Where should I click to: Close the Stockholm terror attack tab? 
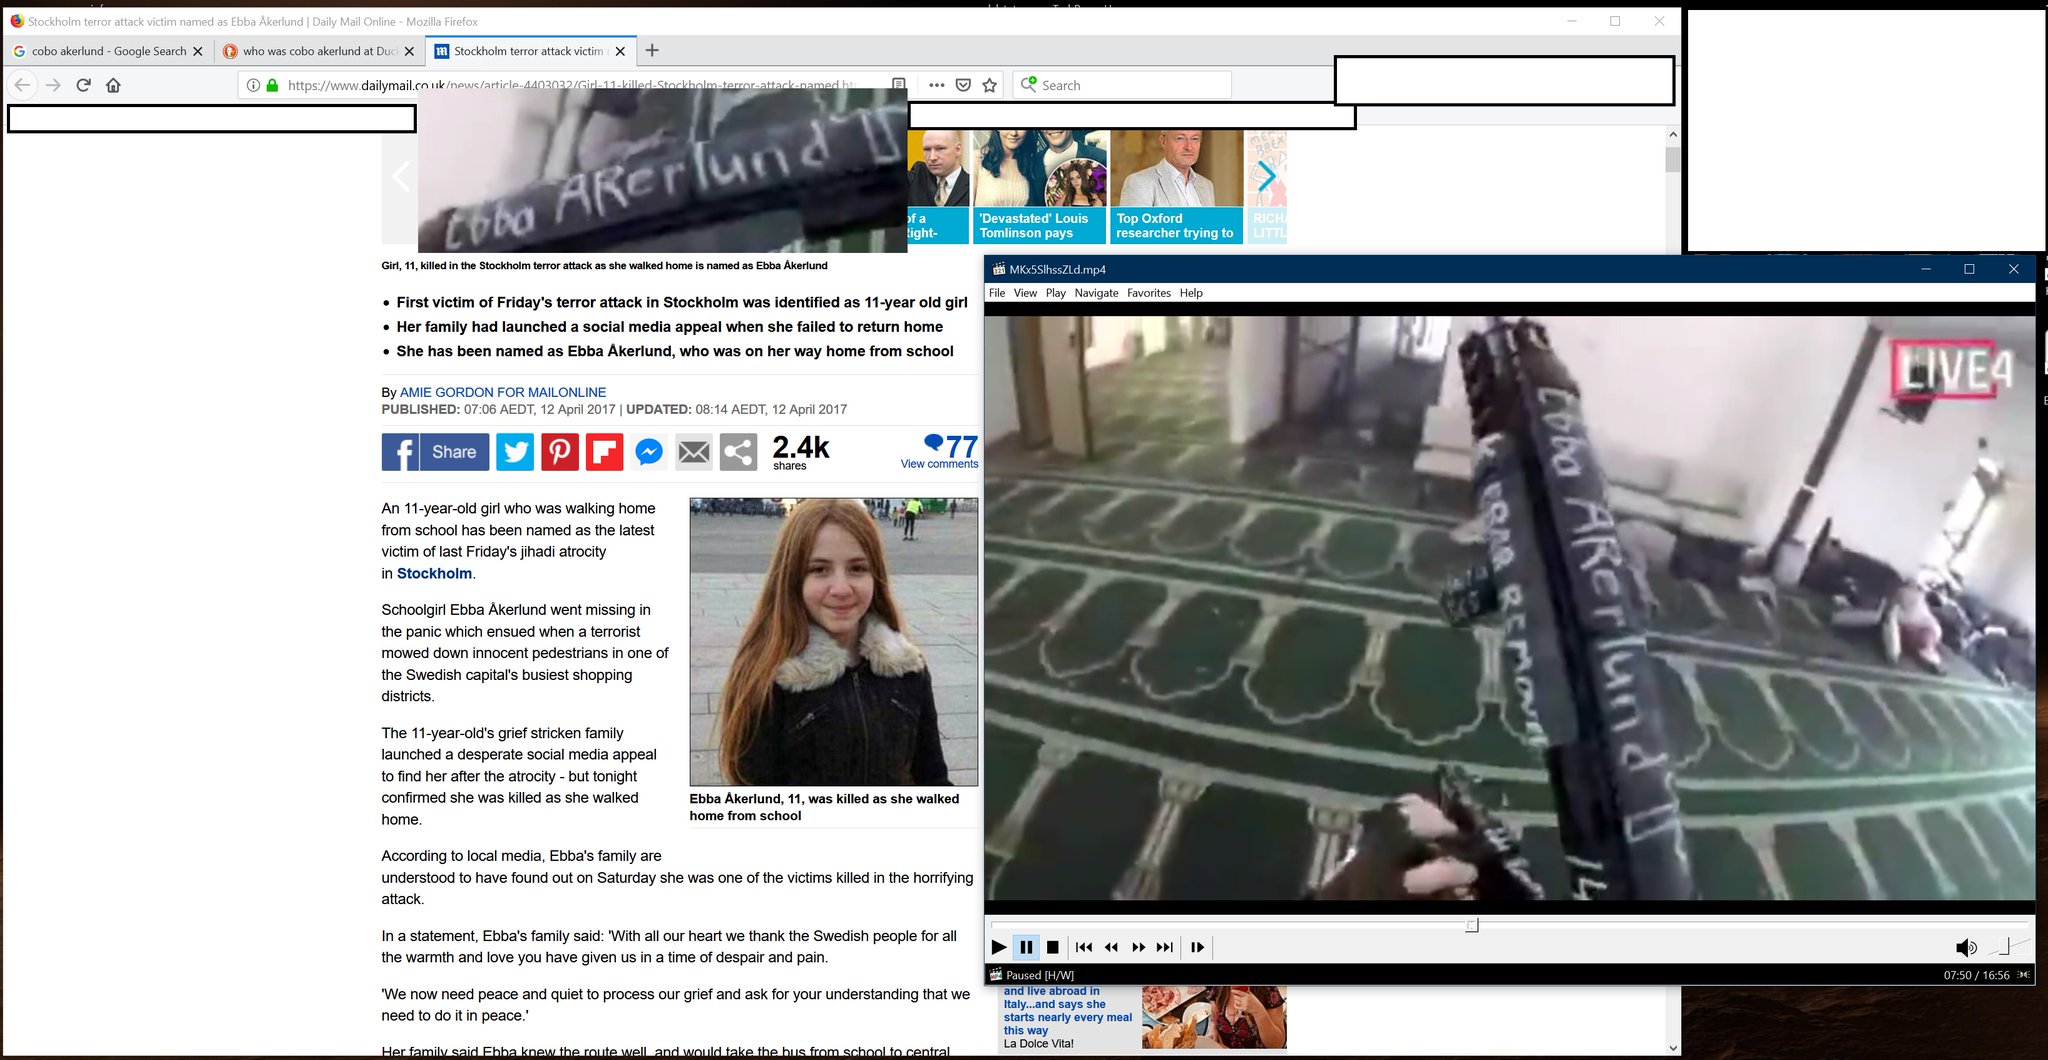620,51
